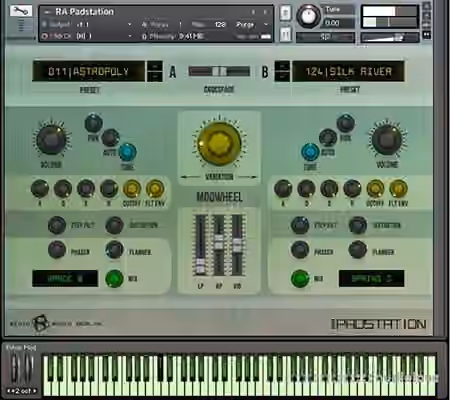Click layer B Phaser knob
Viewport: 450px width, 400px height.
(300, 250)
